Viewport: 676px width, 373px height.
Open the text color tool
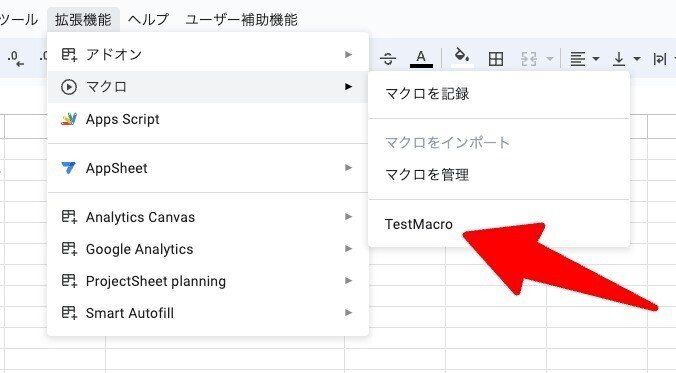click(421, 58)
